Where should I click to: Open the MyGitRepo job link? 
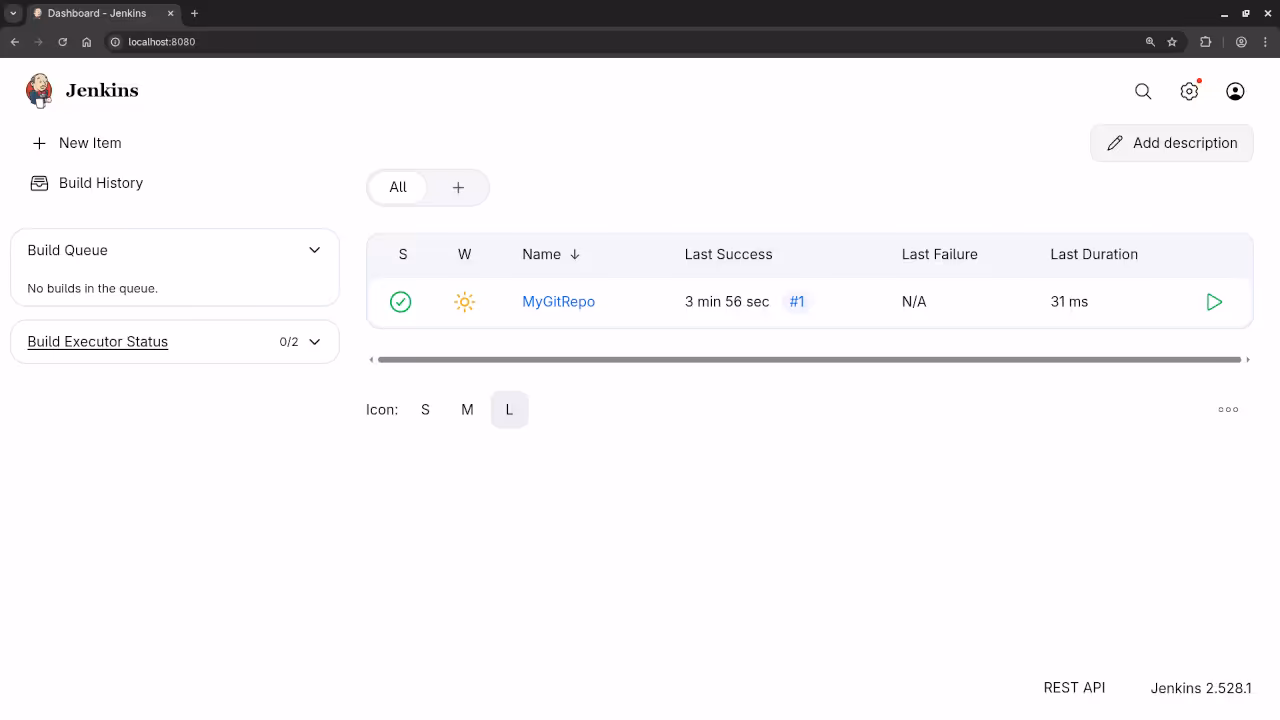tap(558, 302)
